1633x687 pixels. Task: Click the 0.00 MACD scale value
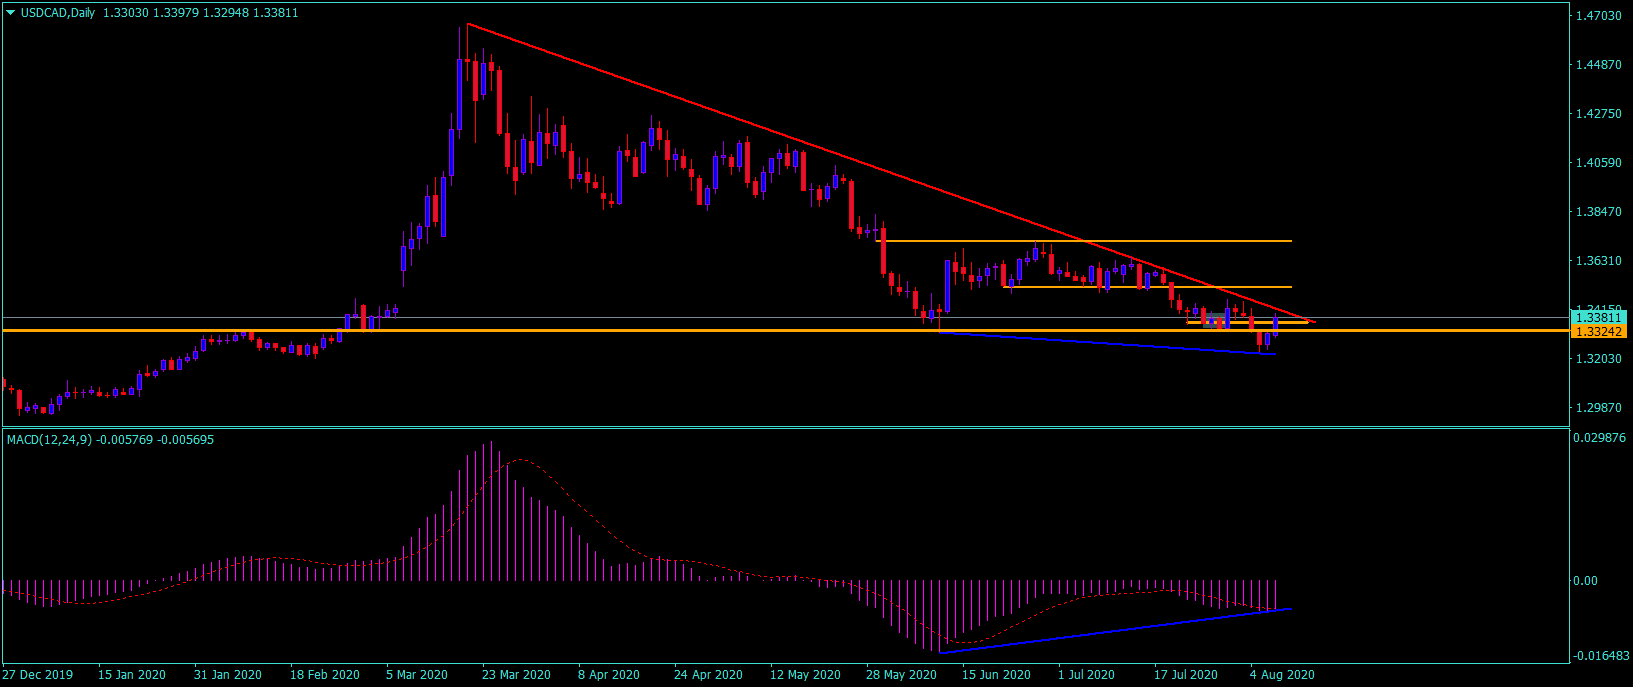click(1586, 581)
